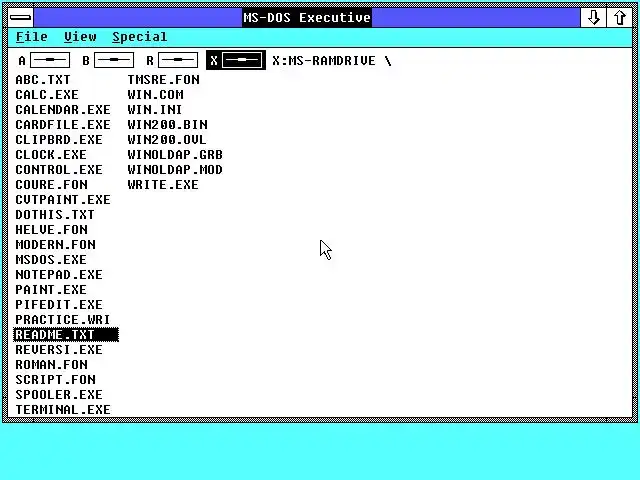Image resolution: width=640 pixels, height=480 pixels.
Task: Select WIN200.BIN file
Action: pyautogui.click(x=167, y=124)
